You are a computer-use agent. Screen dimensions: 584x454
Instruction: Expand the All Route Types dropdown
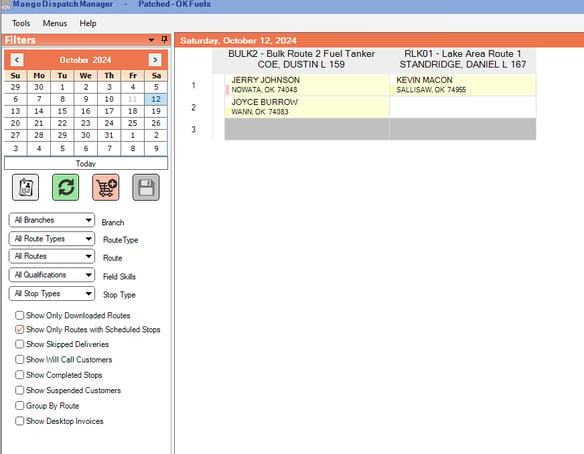point(52,239)
